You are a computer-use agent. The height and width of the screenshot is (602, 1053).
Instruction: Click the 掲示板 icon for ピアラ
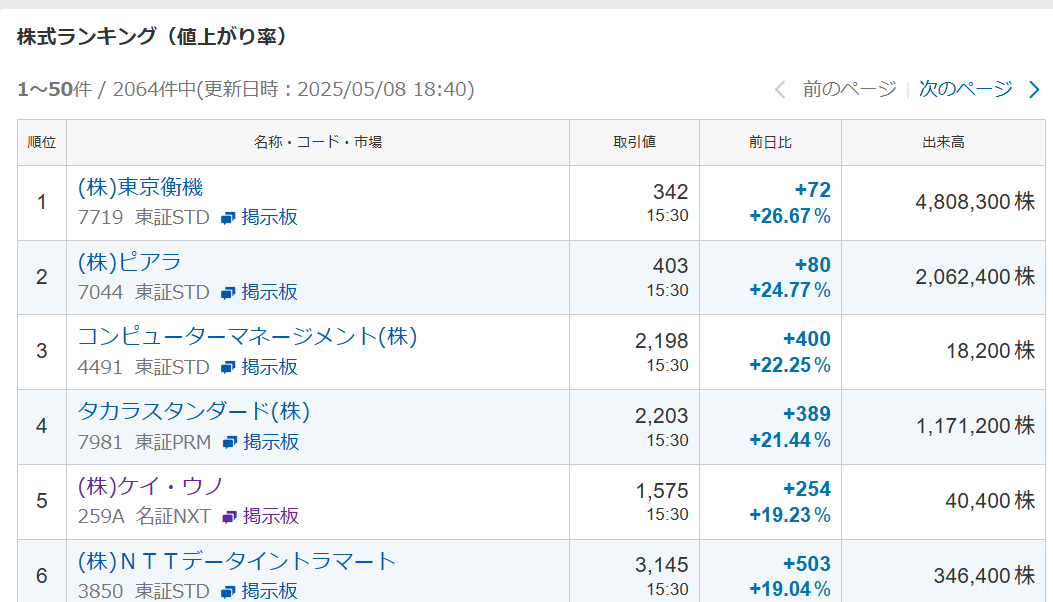228,293
